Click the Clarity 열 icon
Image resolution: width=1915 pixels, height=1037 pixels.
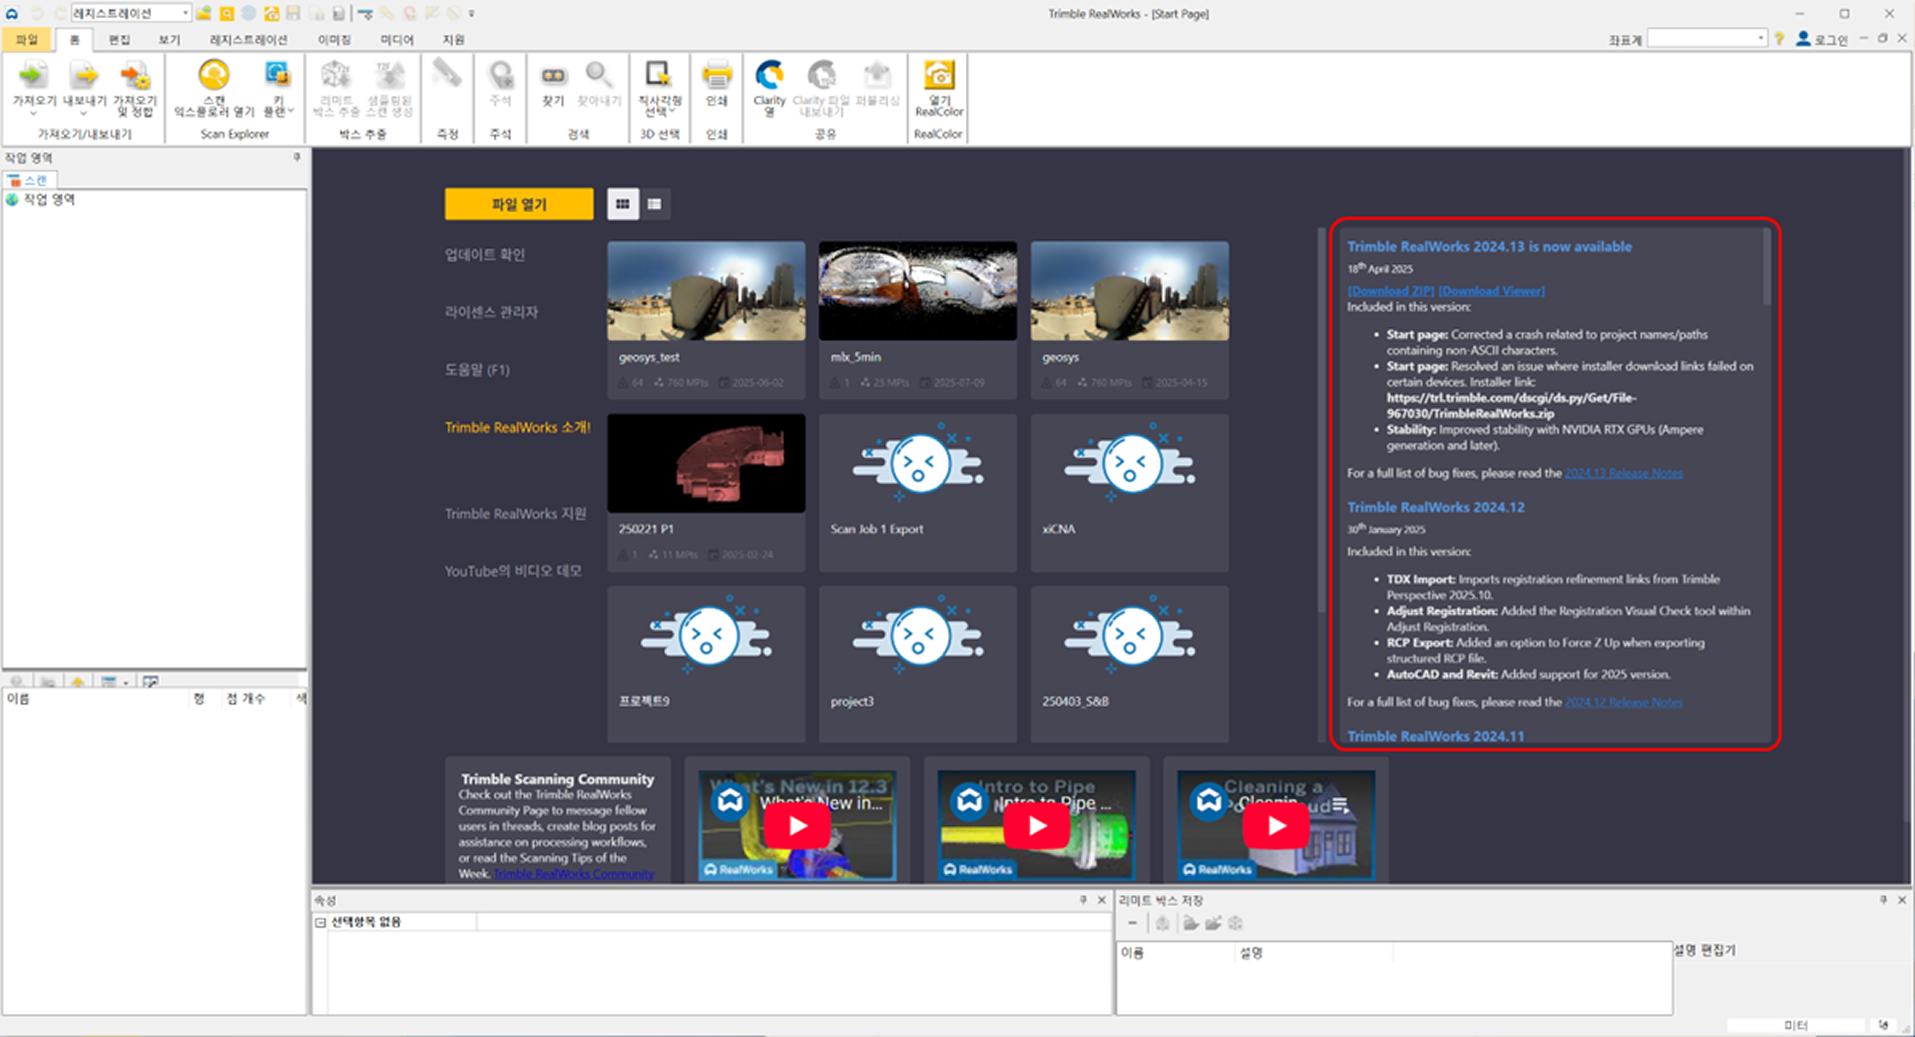pyautogui.click(x=769, y=75)
